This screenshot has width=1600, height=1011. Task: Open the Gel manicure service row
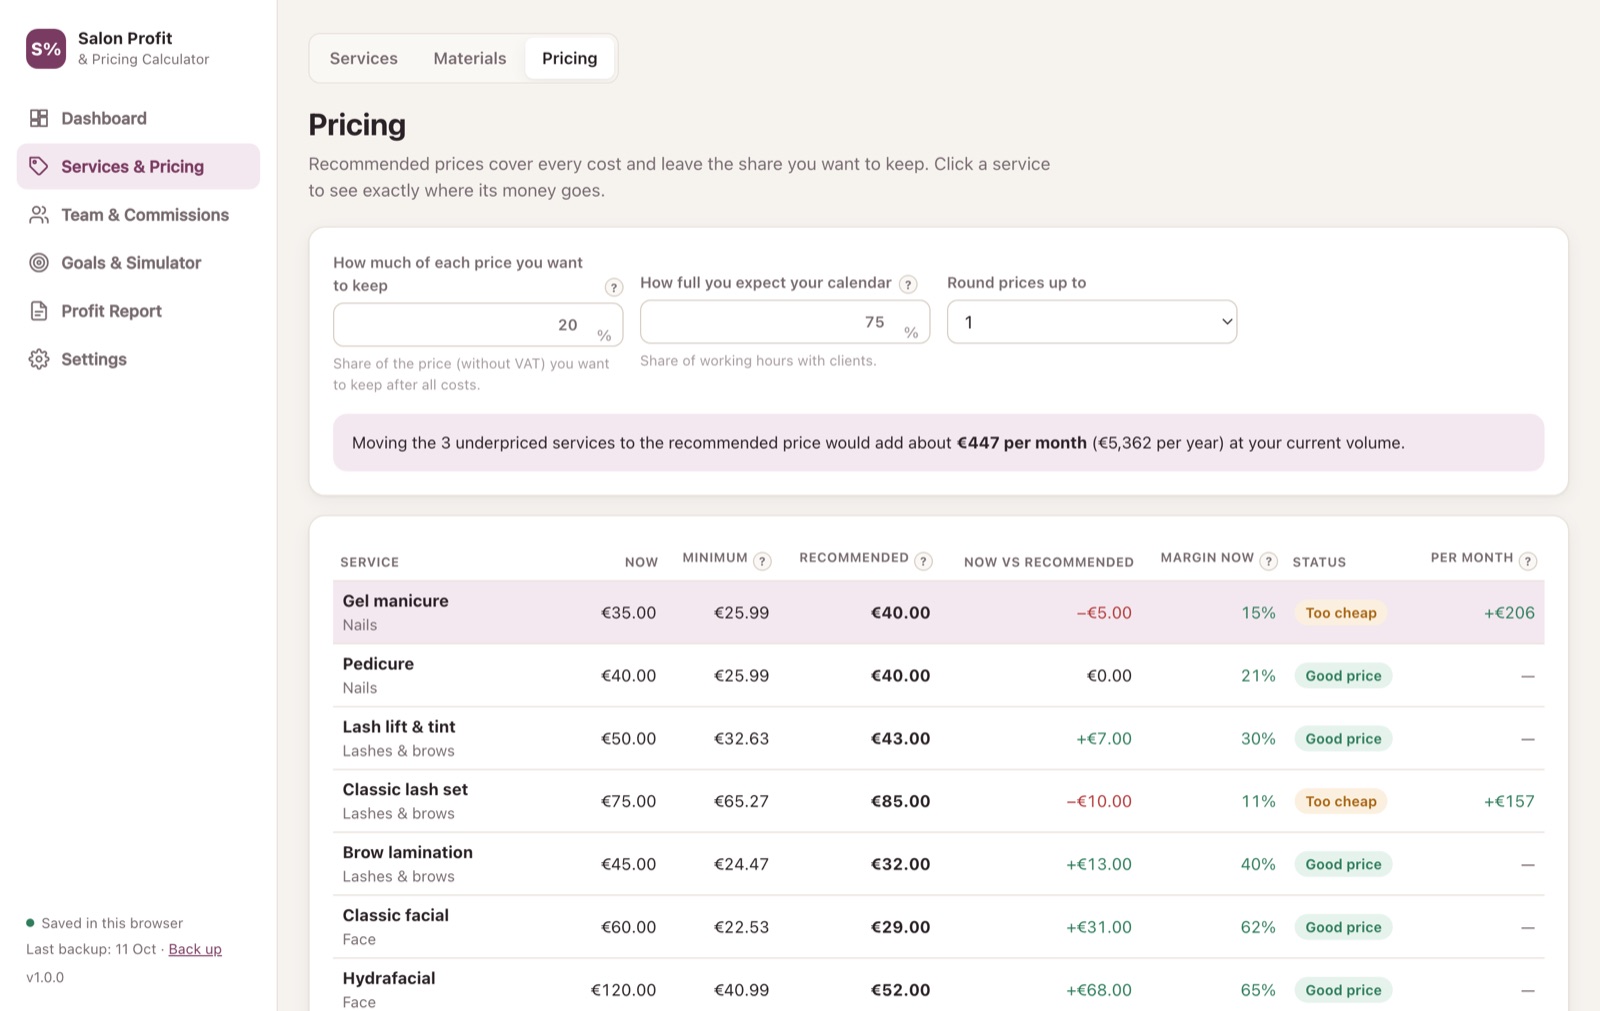(938, 612)
